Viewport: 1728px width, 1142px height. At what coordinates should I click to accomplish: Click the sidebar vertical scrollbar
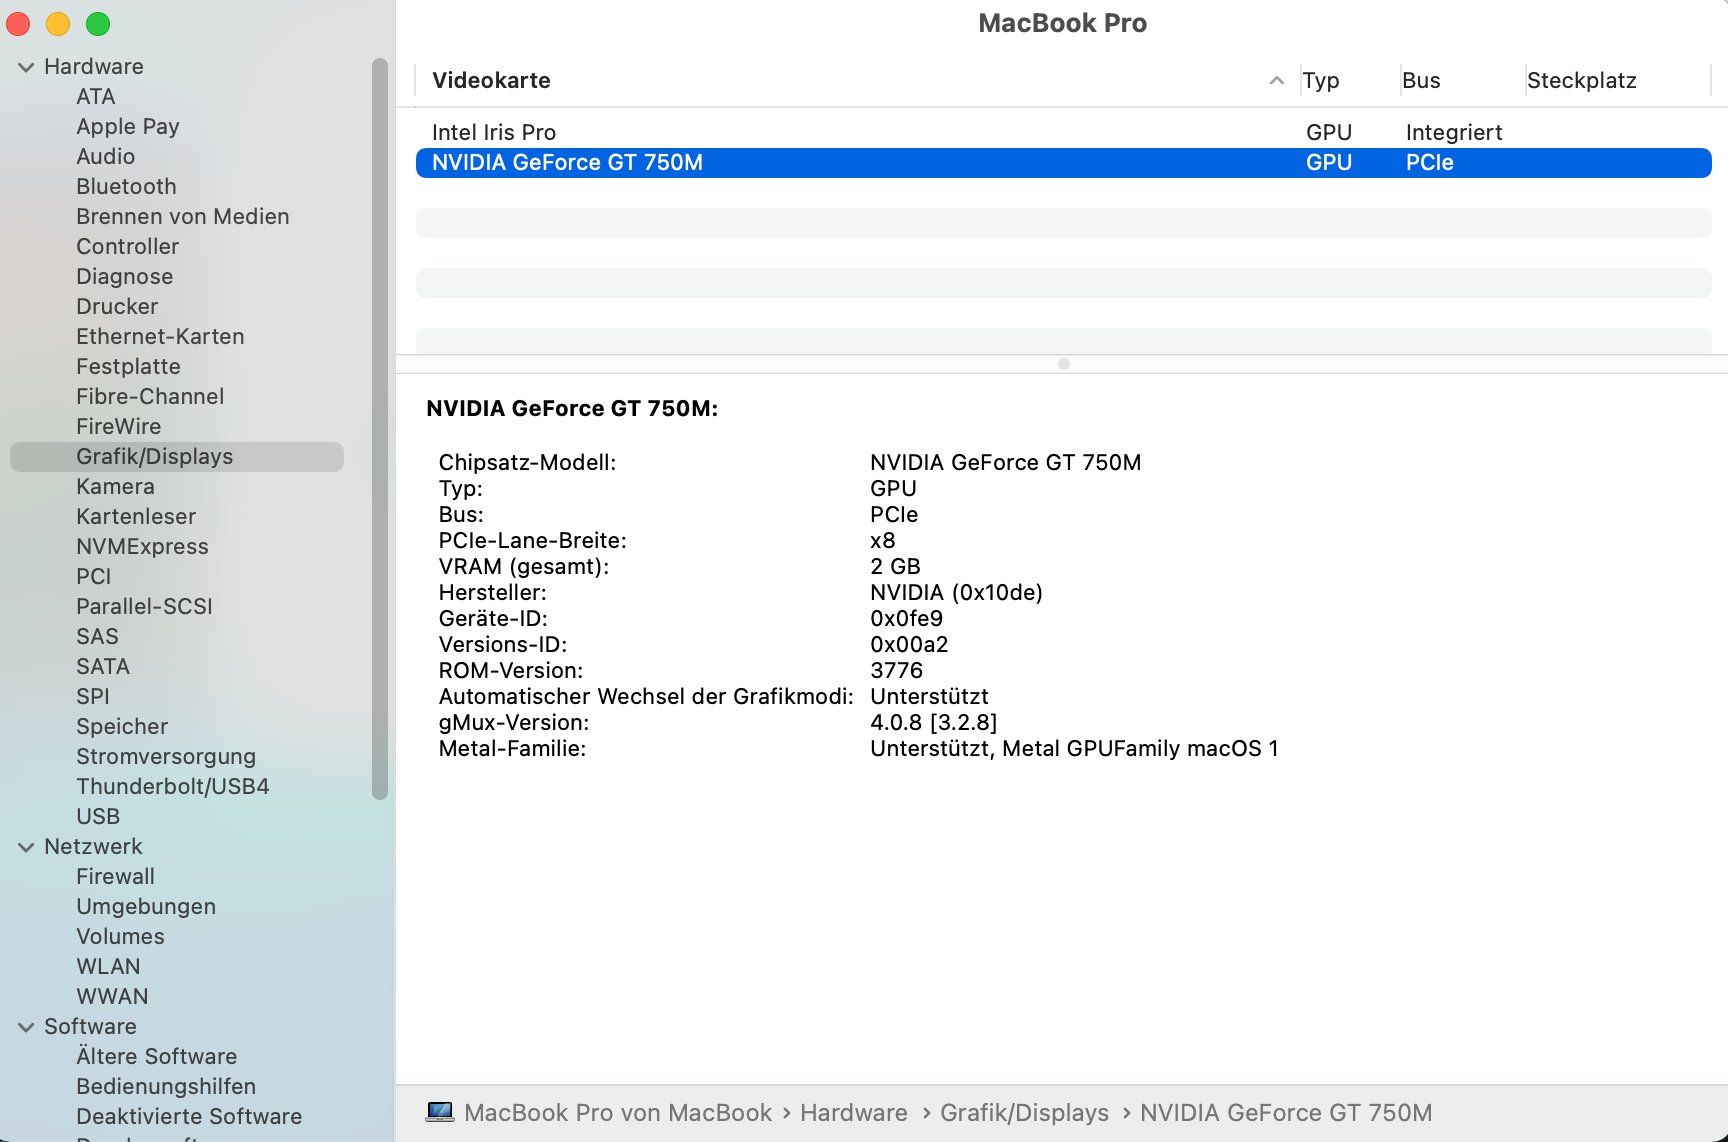click(x=380, y=429)
